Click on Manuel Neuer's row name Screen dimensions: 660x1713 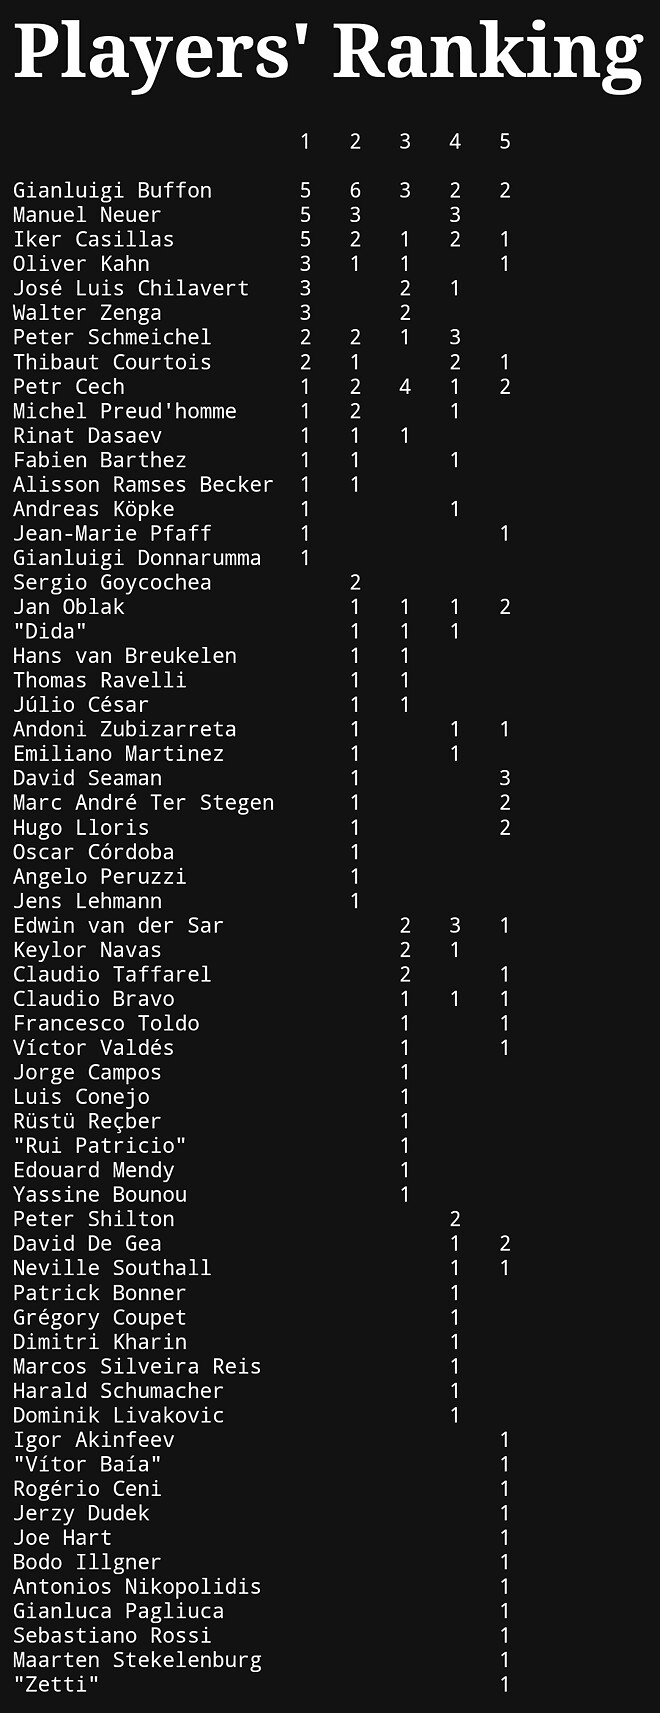[86, 215]
